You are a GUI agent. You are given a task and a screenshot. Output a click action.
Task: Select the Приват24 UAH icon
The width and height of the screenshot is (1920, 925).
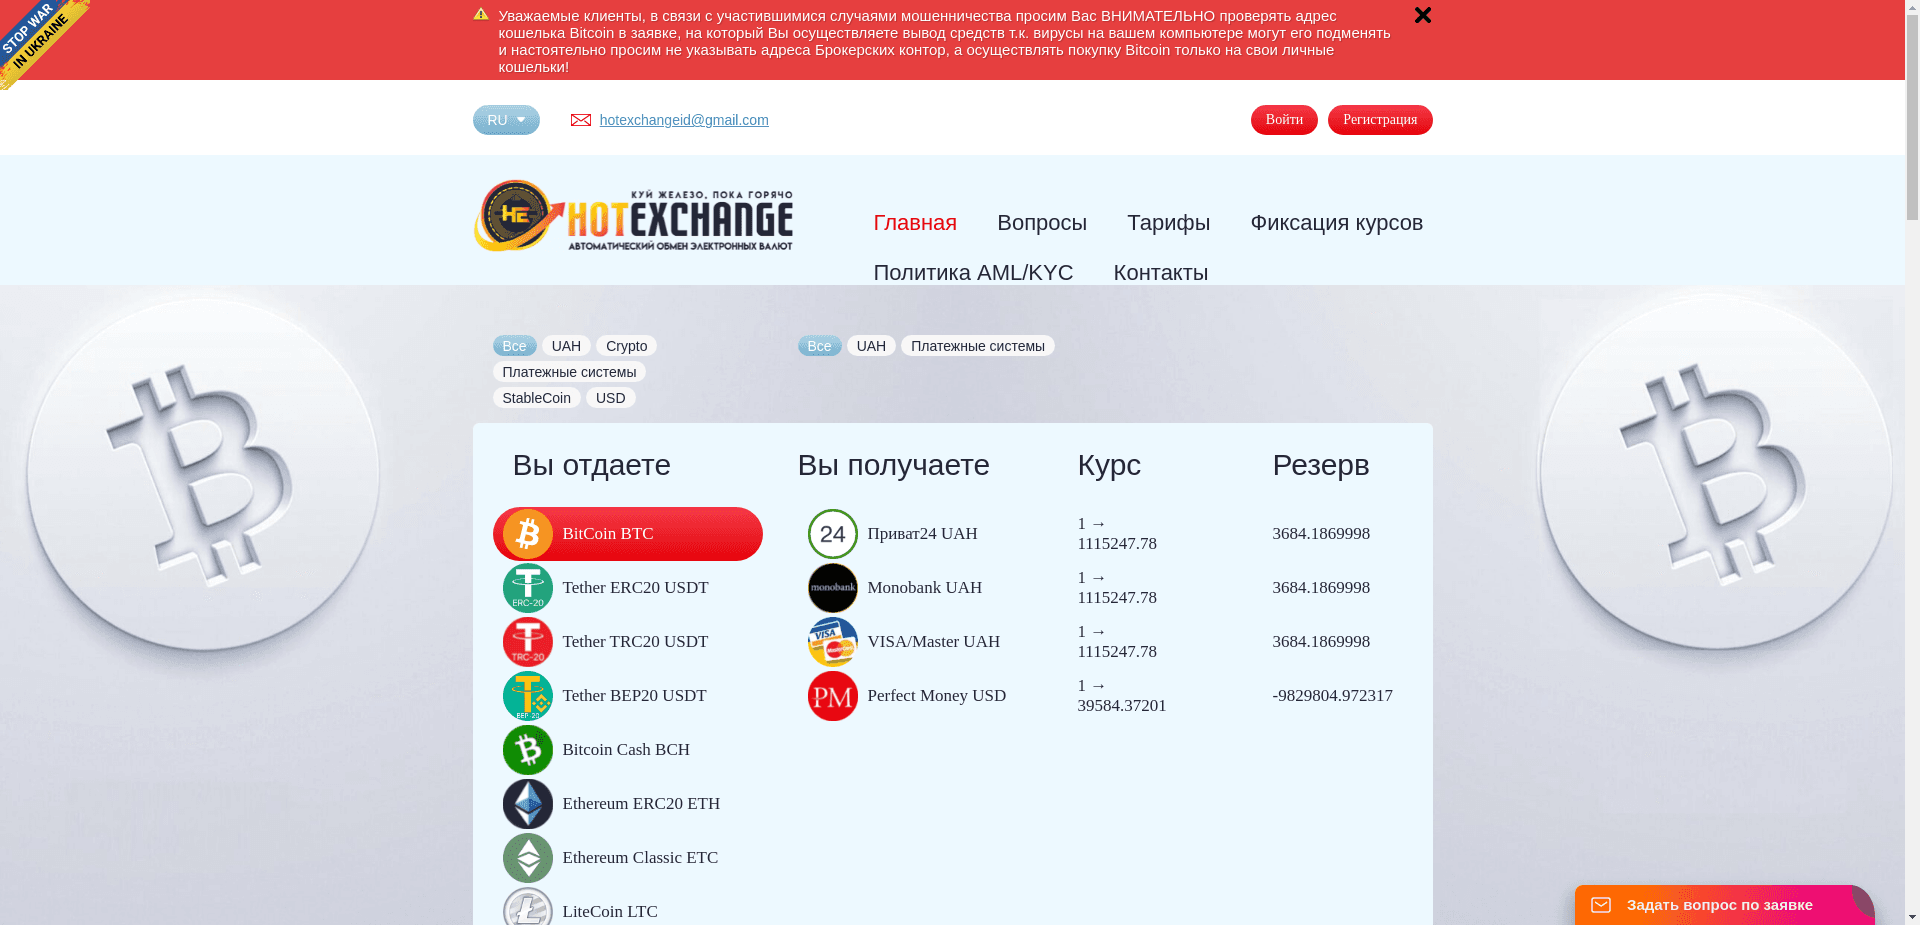tap(832, 534)
